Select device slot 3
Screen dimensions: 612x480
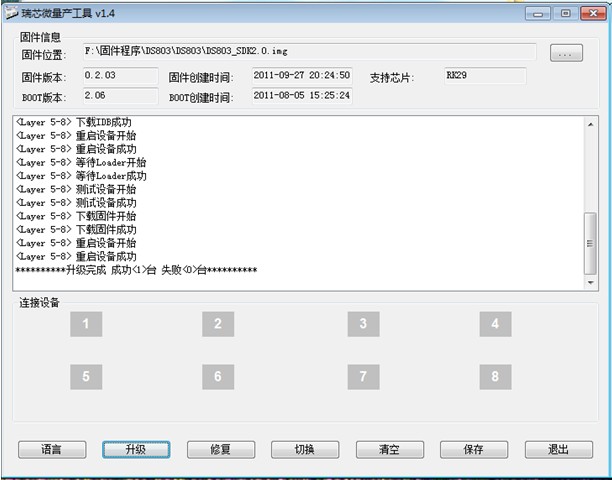point(363,324)
